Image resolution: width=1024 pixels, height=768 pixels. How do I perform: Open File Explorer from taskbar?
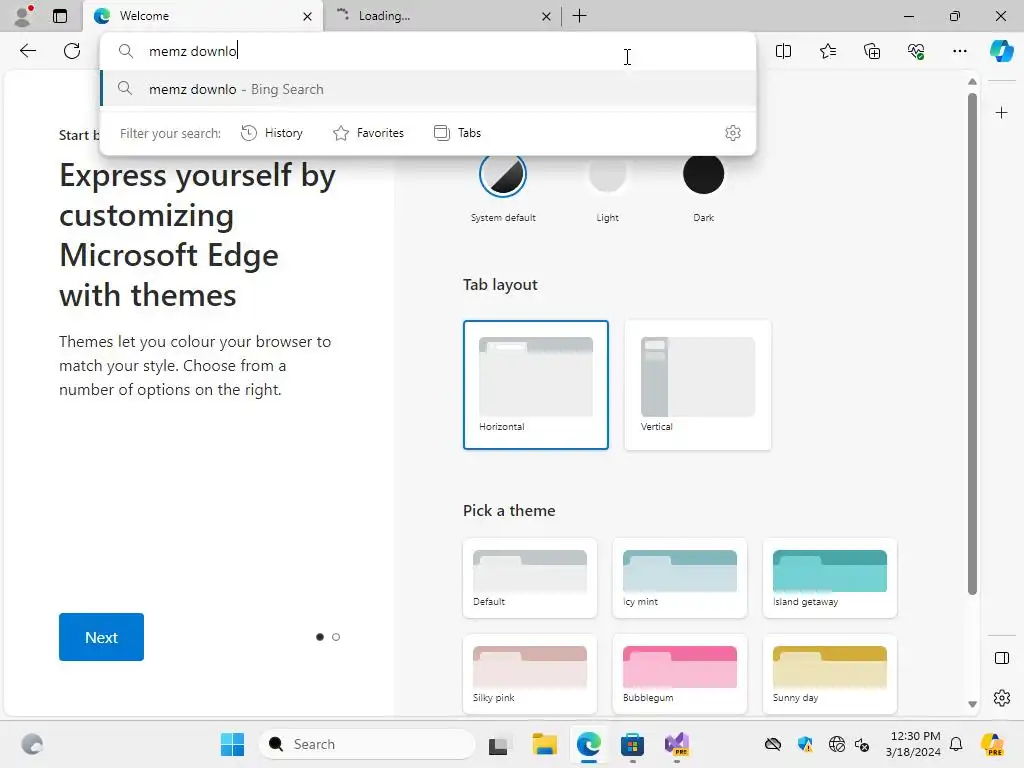click(x=544, y=744)
